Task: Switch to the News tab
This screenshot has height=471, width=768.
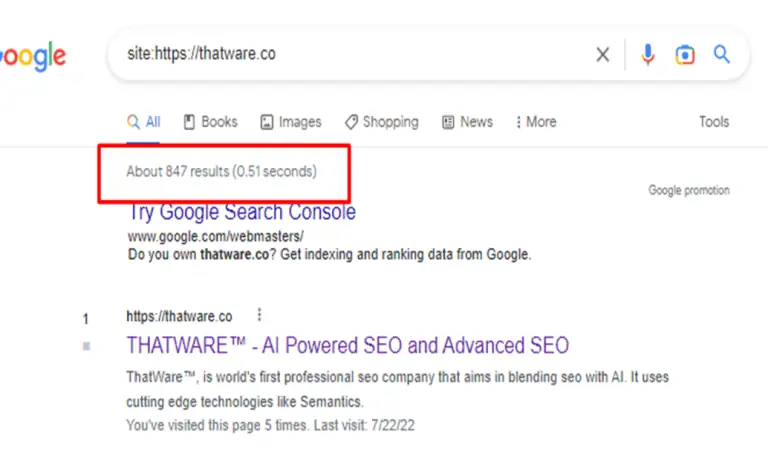Action: pyautogui.click(x=467, y=122)
